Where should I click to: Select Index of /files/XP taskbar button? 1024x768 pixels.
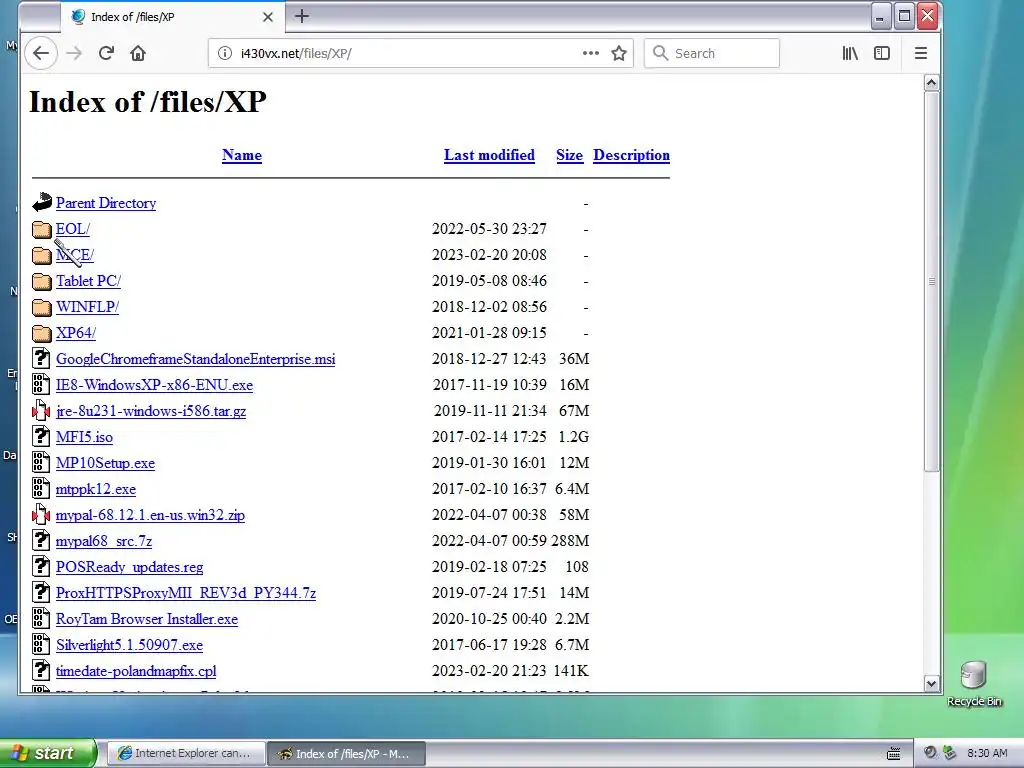click(347, 754)
